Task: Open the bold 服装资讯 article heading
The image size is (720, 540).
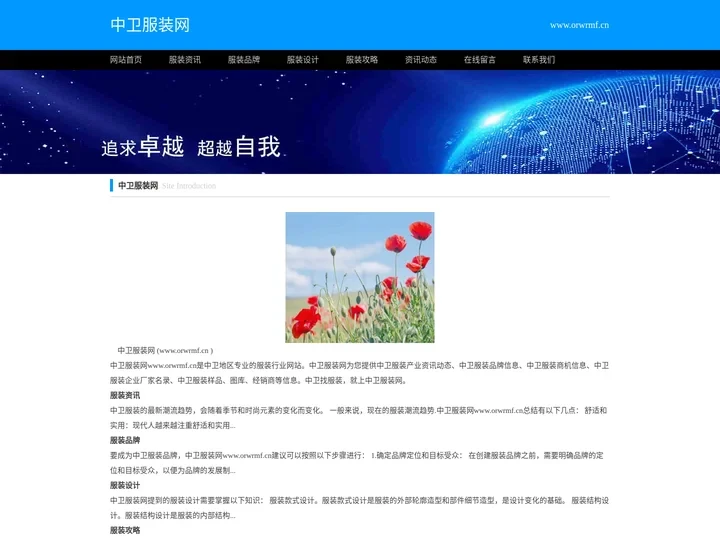Action: 125,395
